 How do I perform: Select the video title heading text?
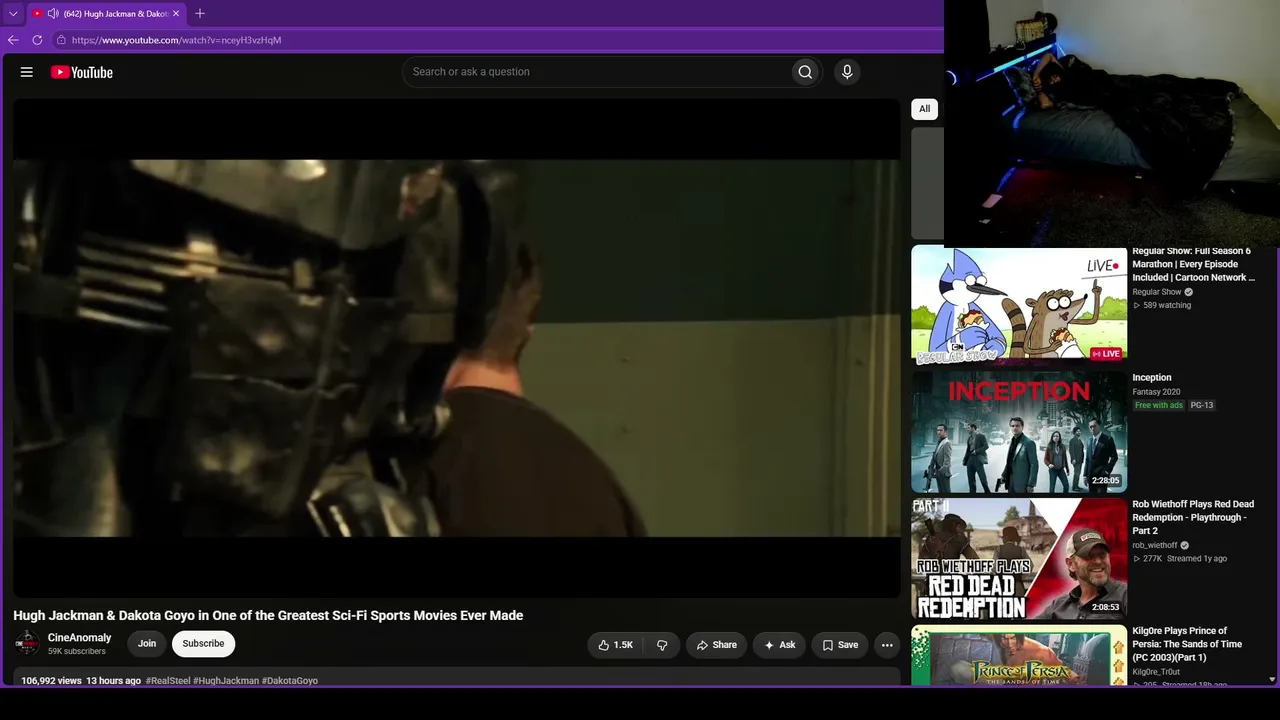(268, 616)
